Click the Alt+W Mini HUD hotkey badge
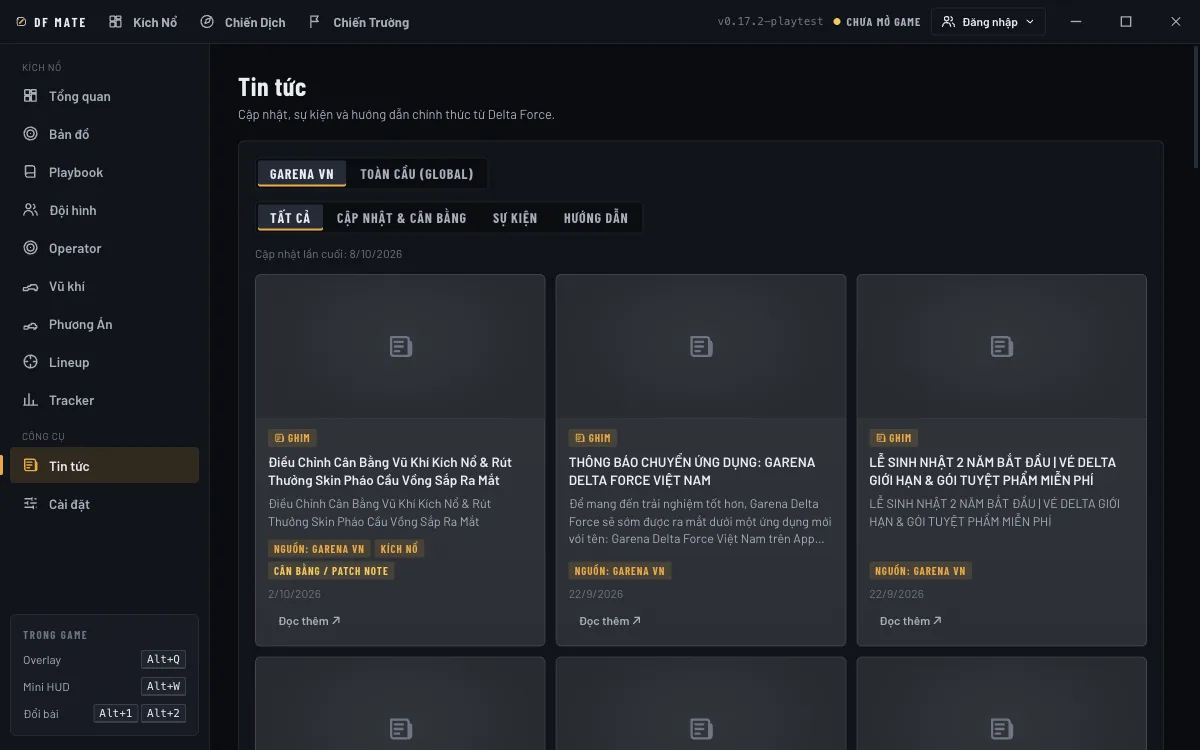Viewport: 1200px width, 750px height. [x=163, y=686]
